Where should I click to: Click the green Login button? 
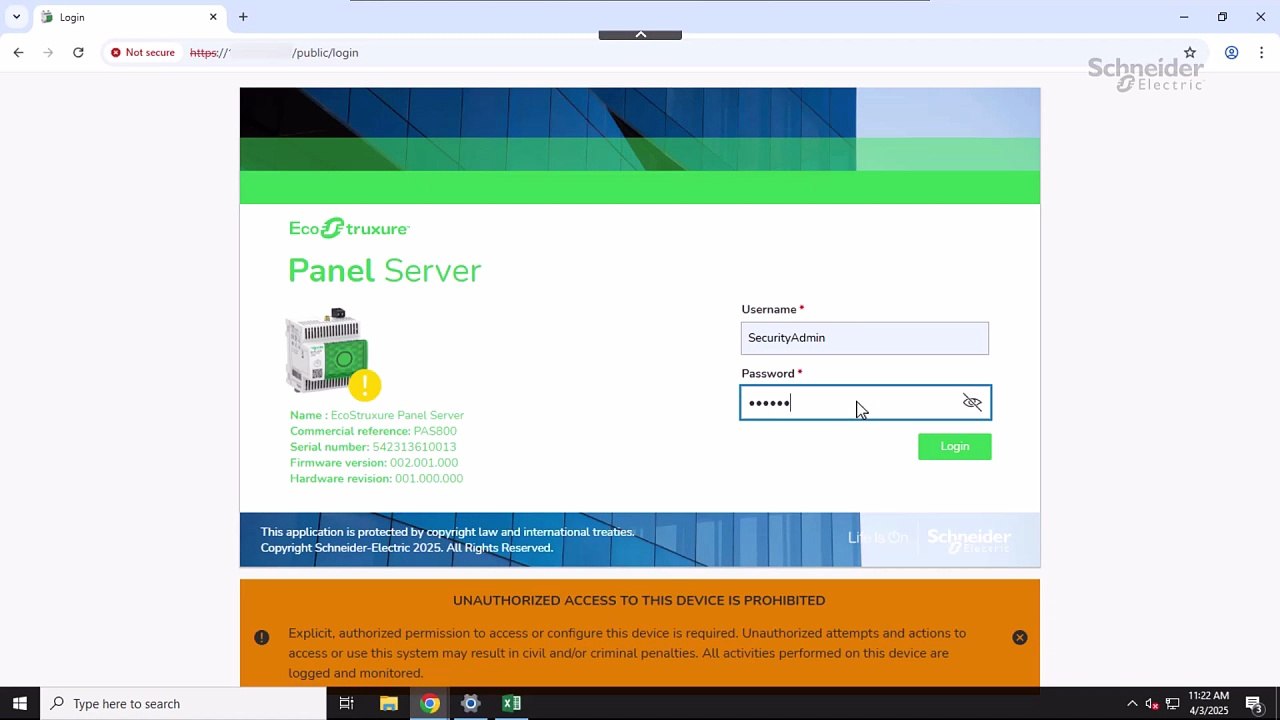click(955, 446)
